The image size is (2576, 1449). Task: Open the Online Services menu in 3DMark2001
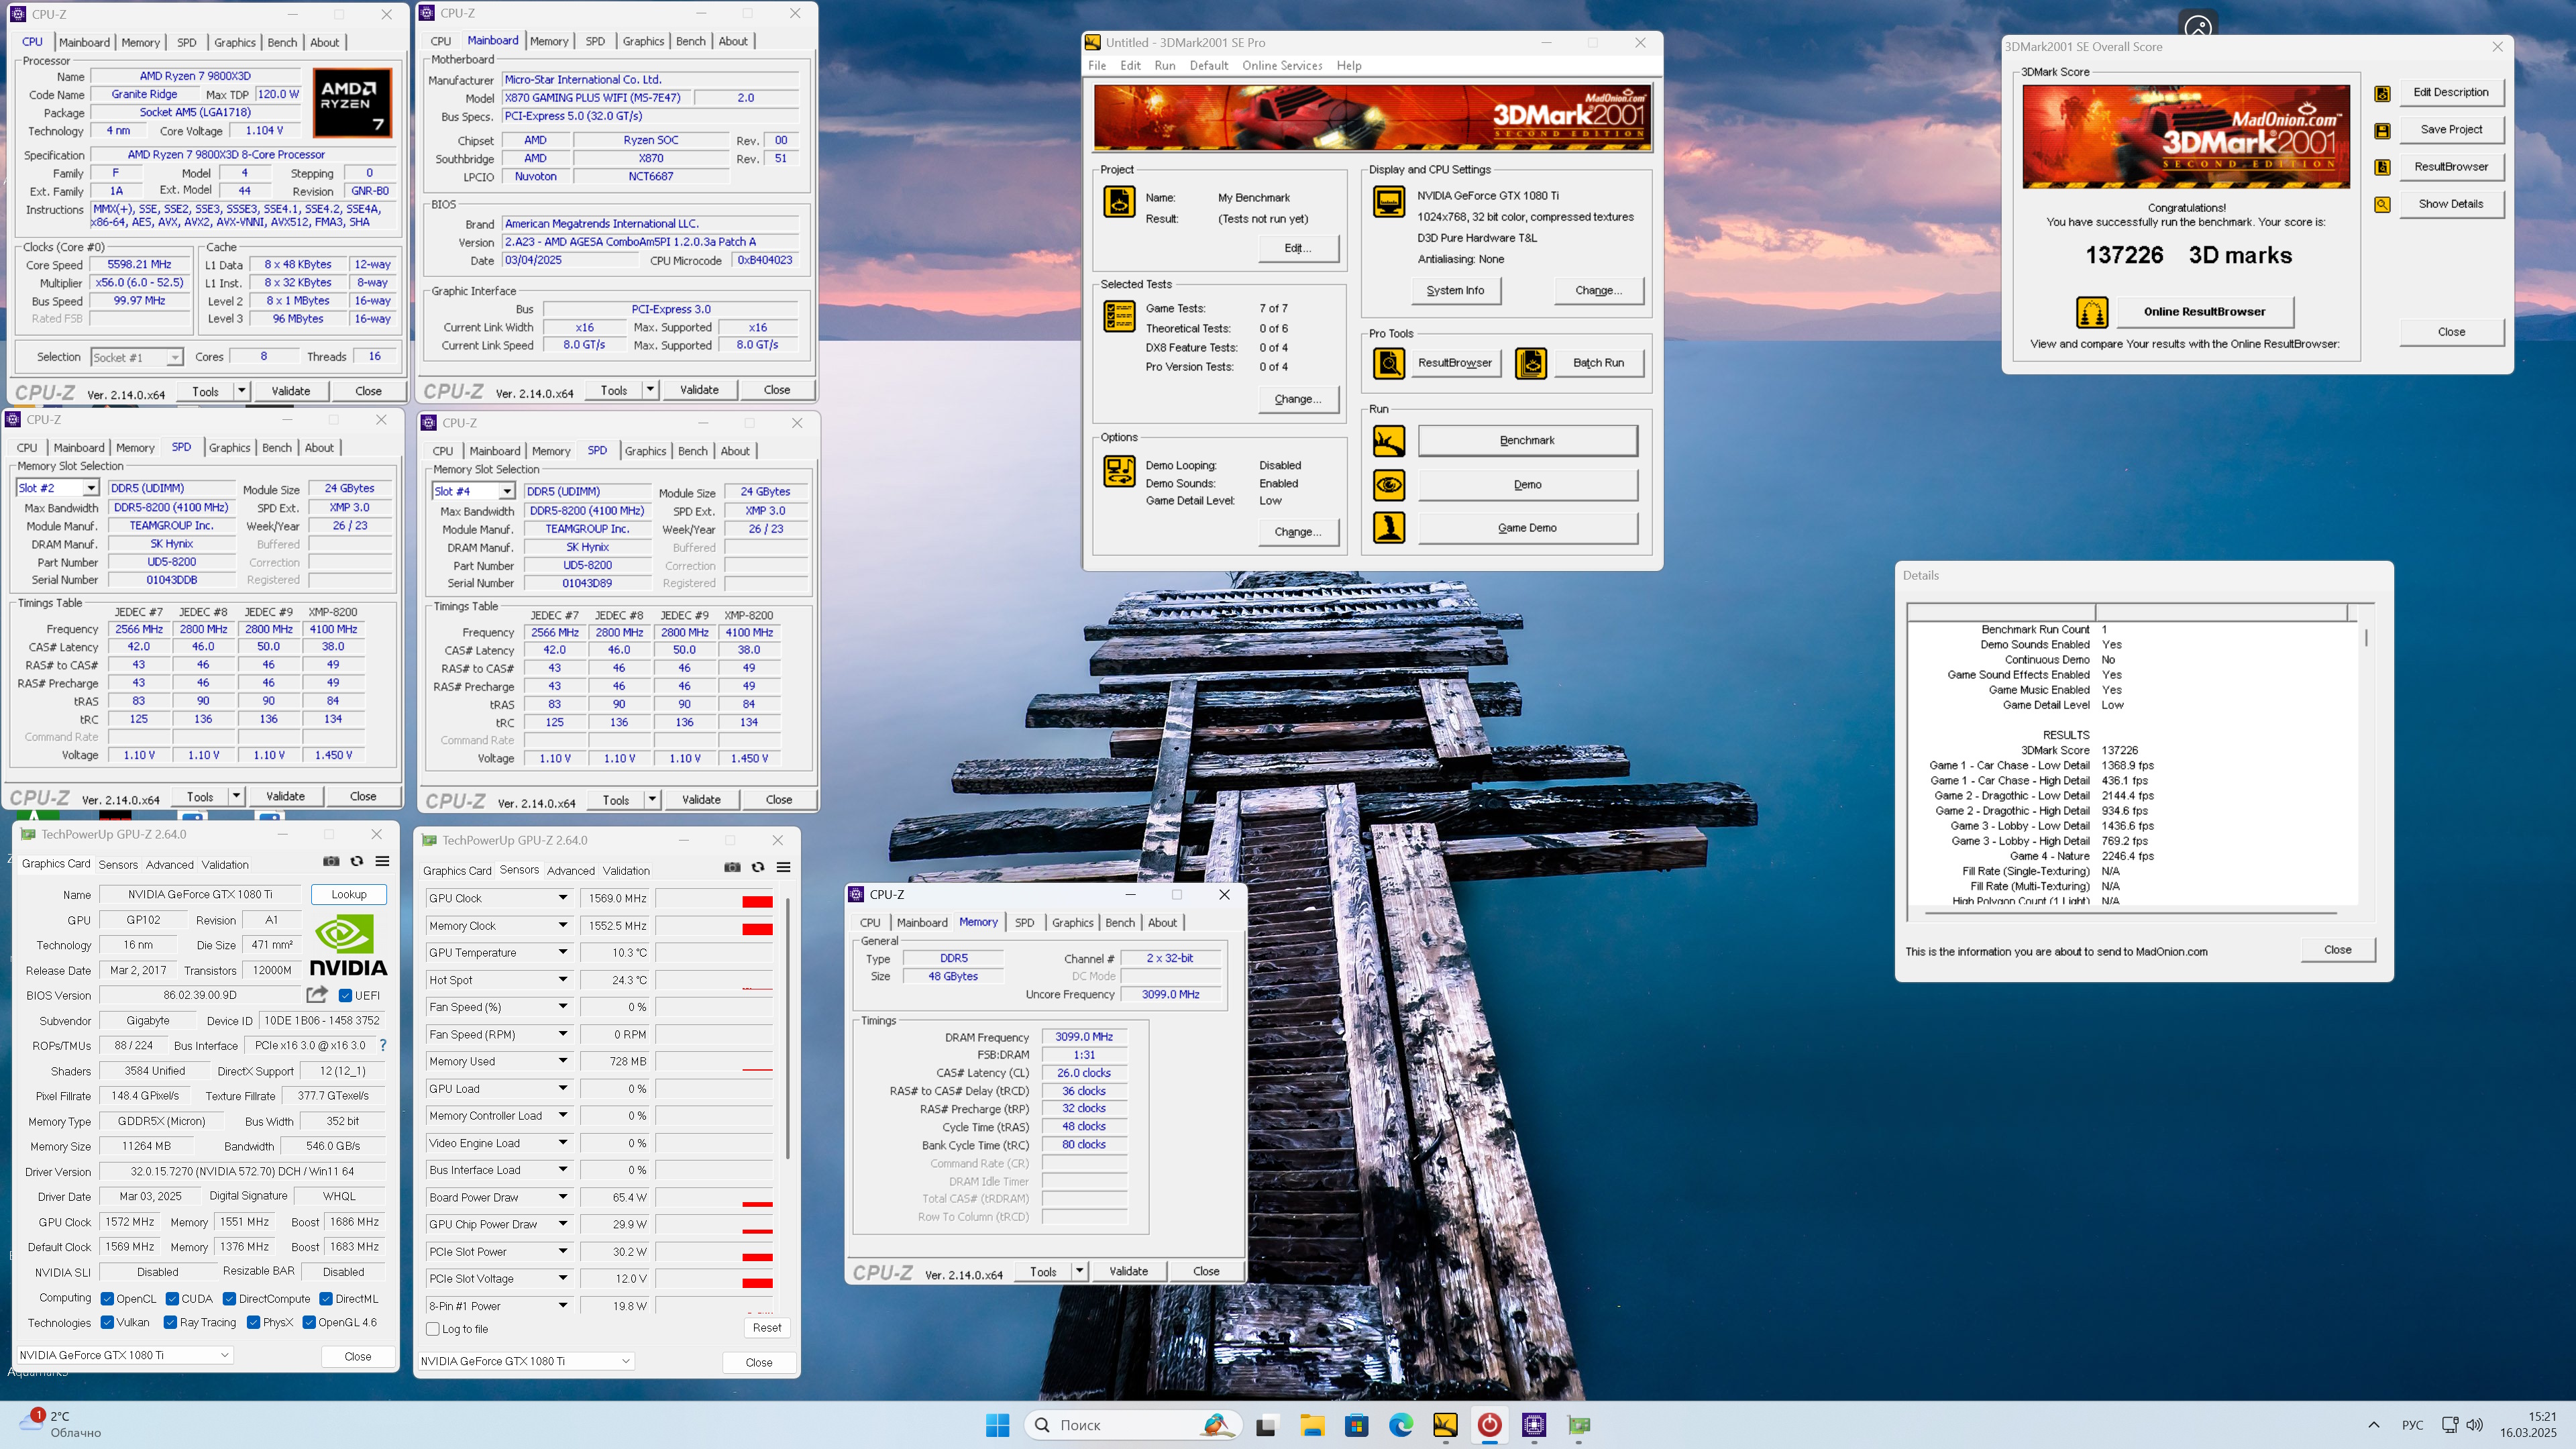coord(1282,66)
